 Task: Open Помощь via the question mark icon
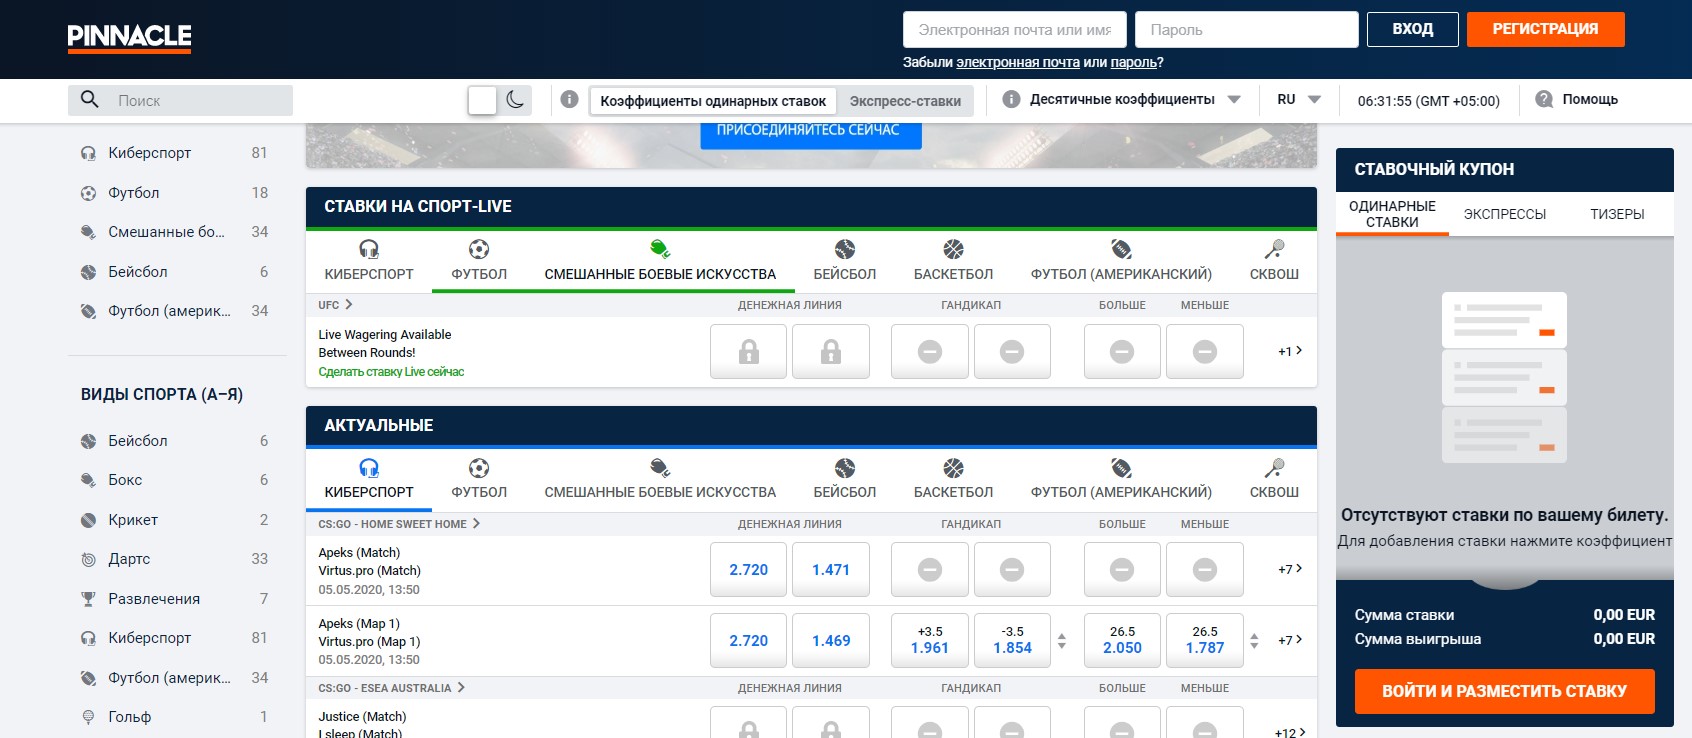coord(1544,99)
